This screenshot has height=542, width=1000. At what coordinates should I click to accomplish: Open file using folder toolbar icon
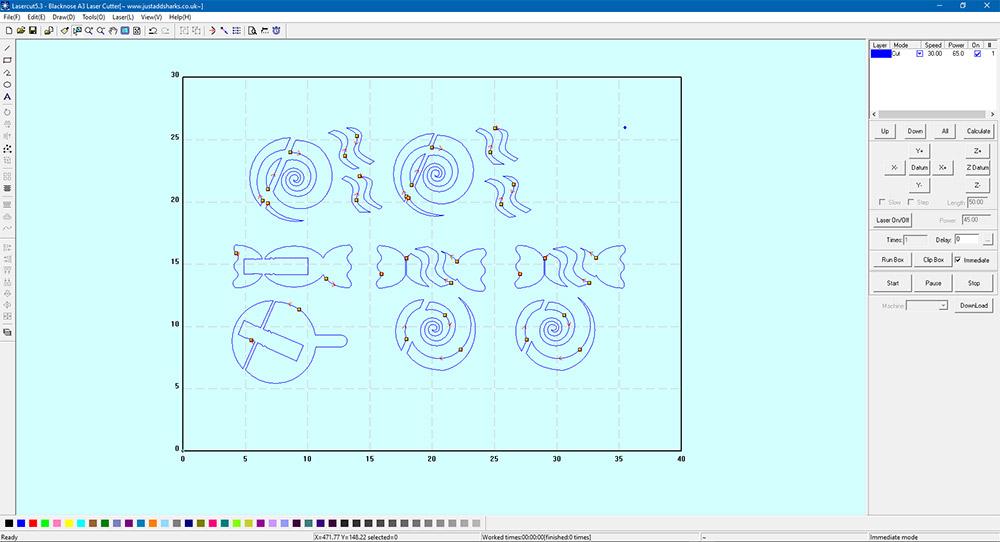tap(21, 31)
